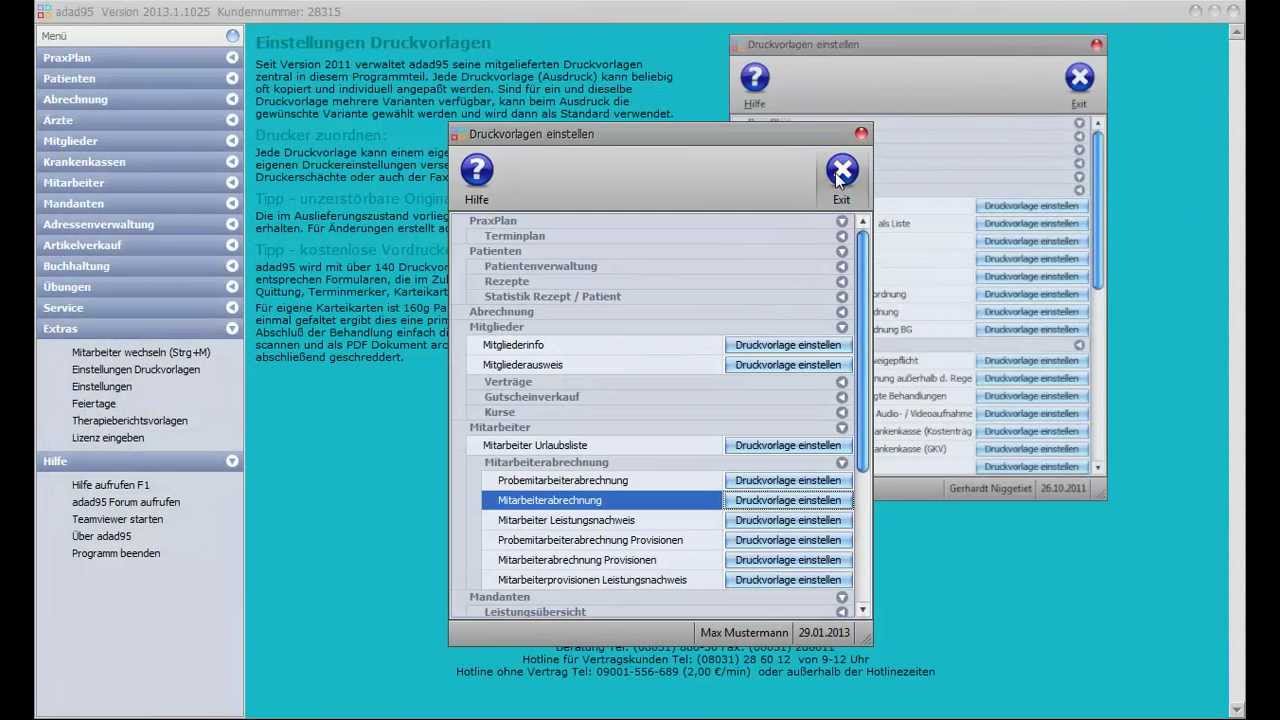This screenshot has width=1280, height=720.
Task: Collapse the Extras sidebar section
Action: click(232, 328)
